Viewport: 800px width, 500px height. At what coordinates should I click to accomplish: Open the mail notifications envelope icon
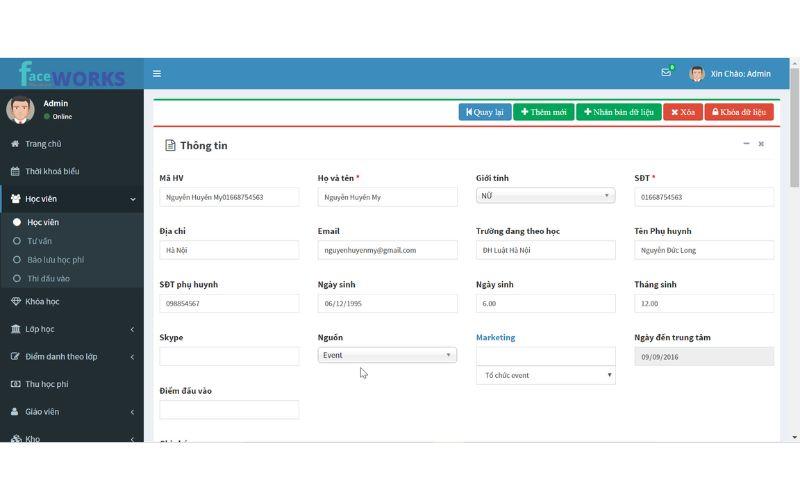[x=666, y=73]
